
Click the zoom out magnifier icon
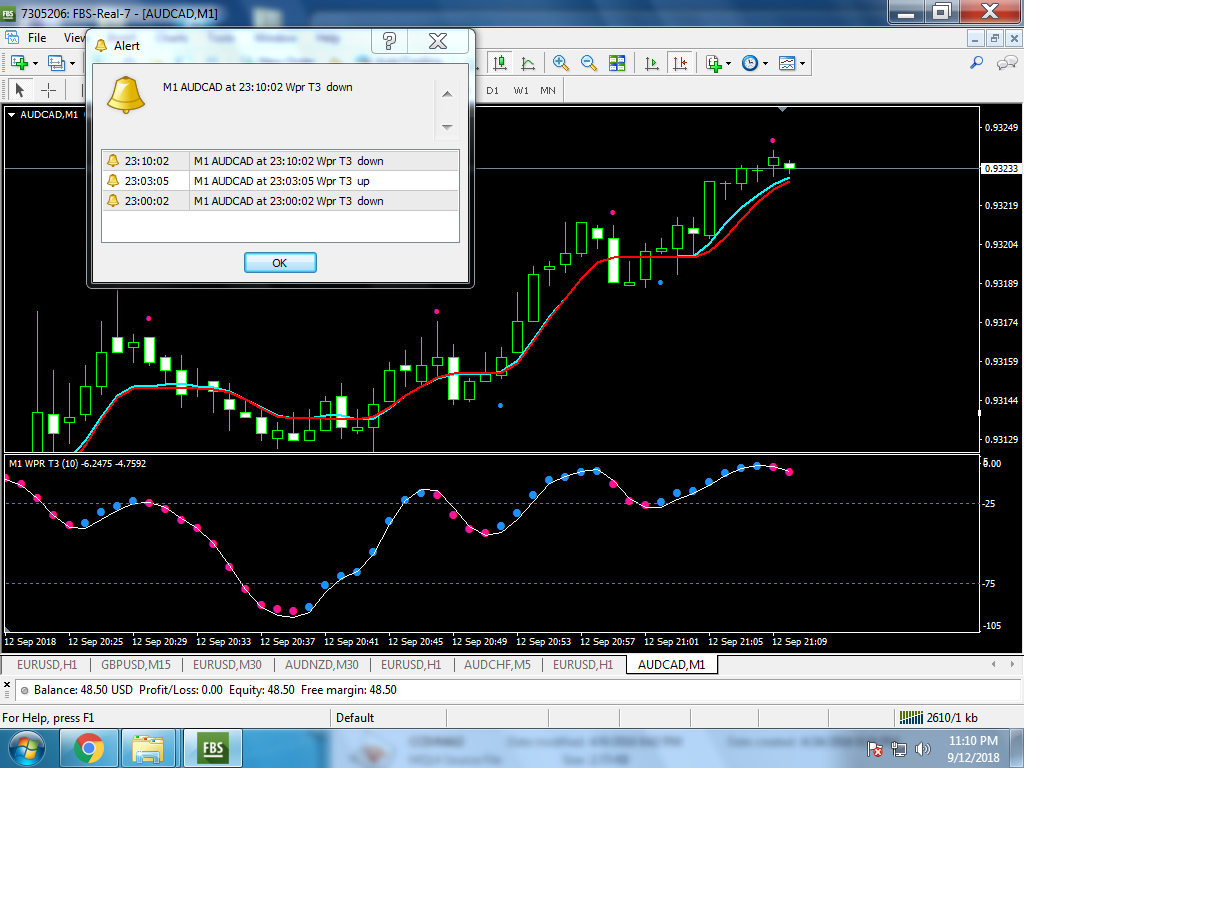589,63
